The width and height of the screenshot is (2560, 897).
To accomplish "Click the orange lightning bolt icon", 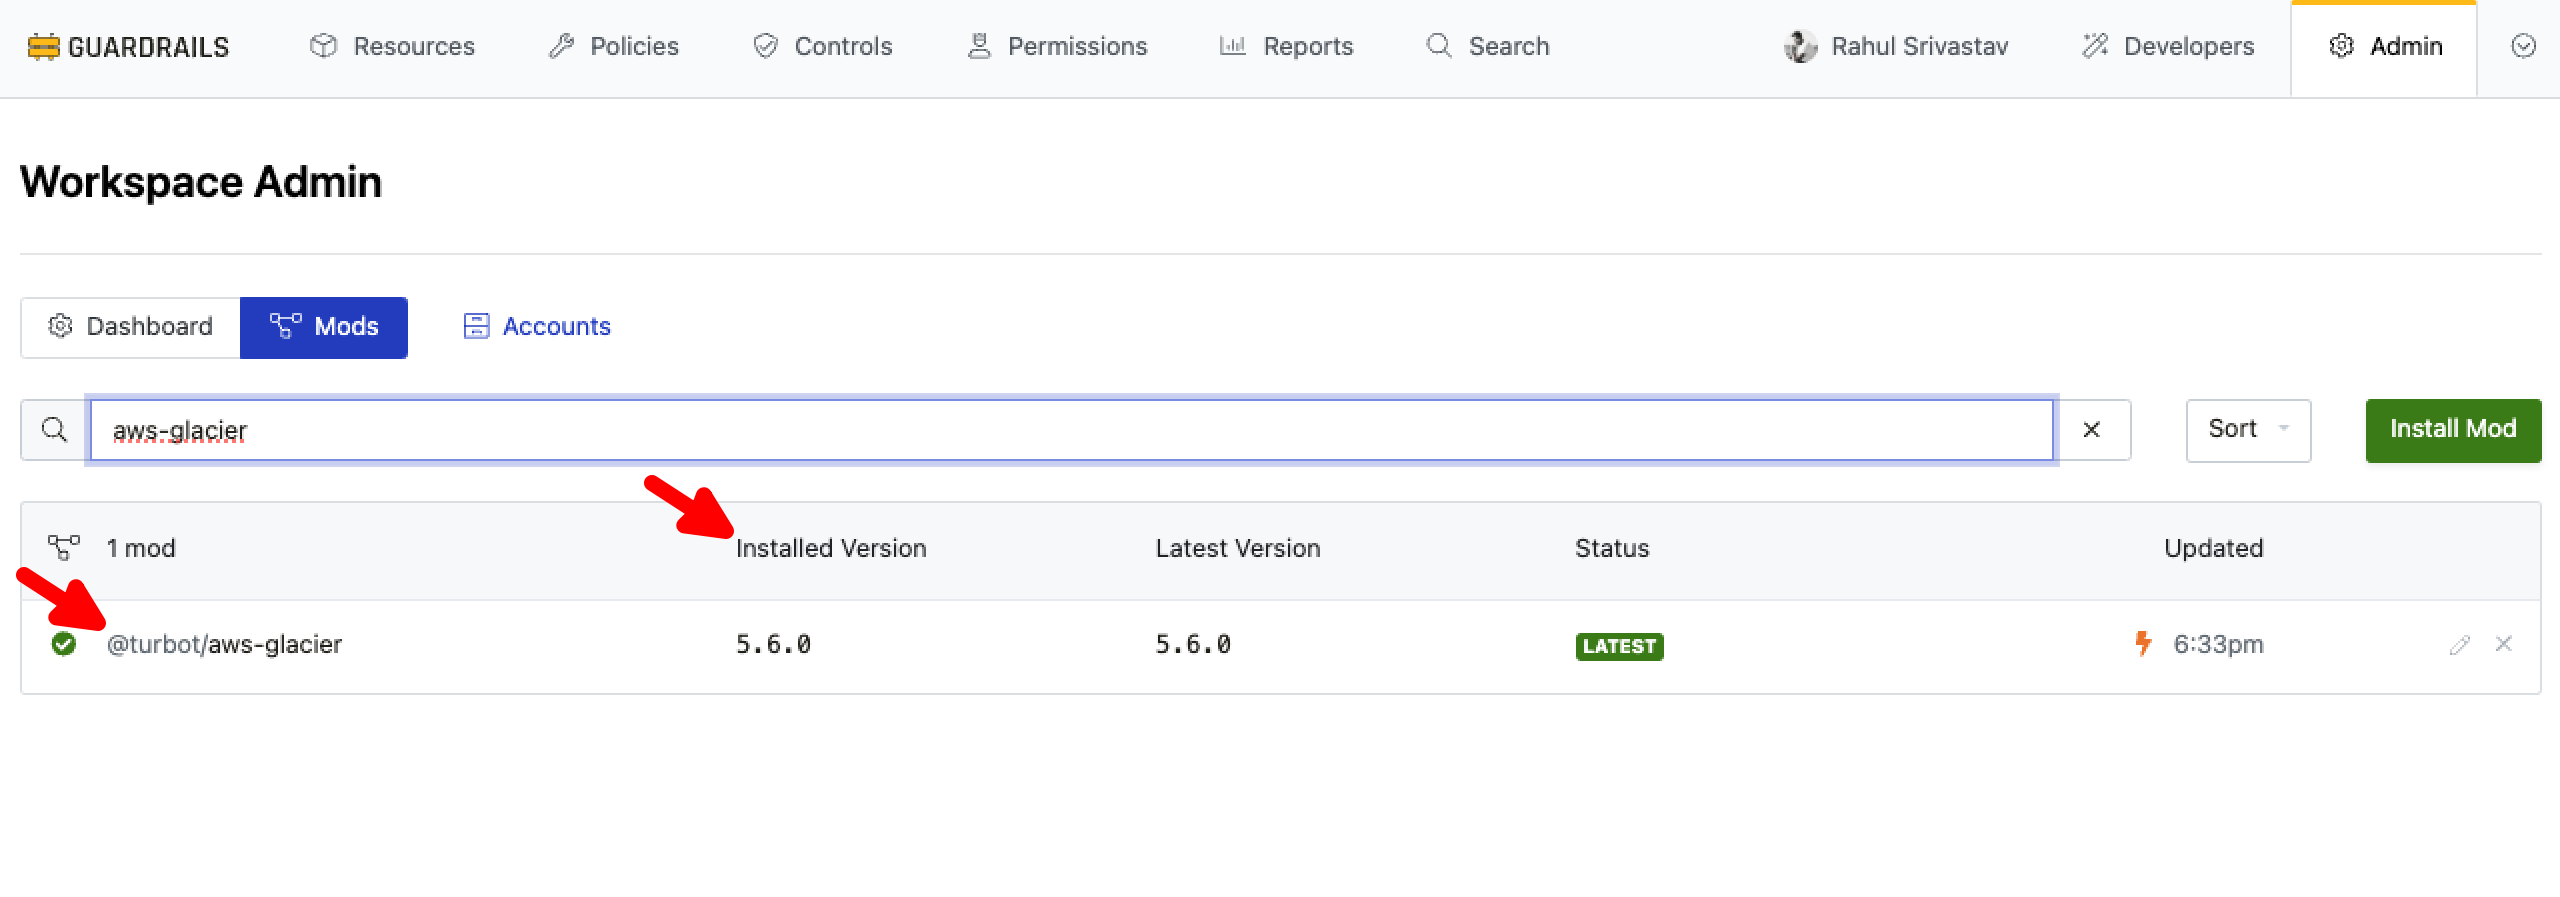I will pos(2142,643).
